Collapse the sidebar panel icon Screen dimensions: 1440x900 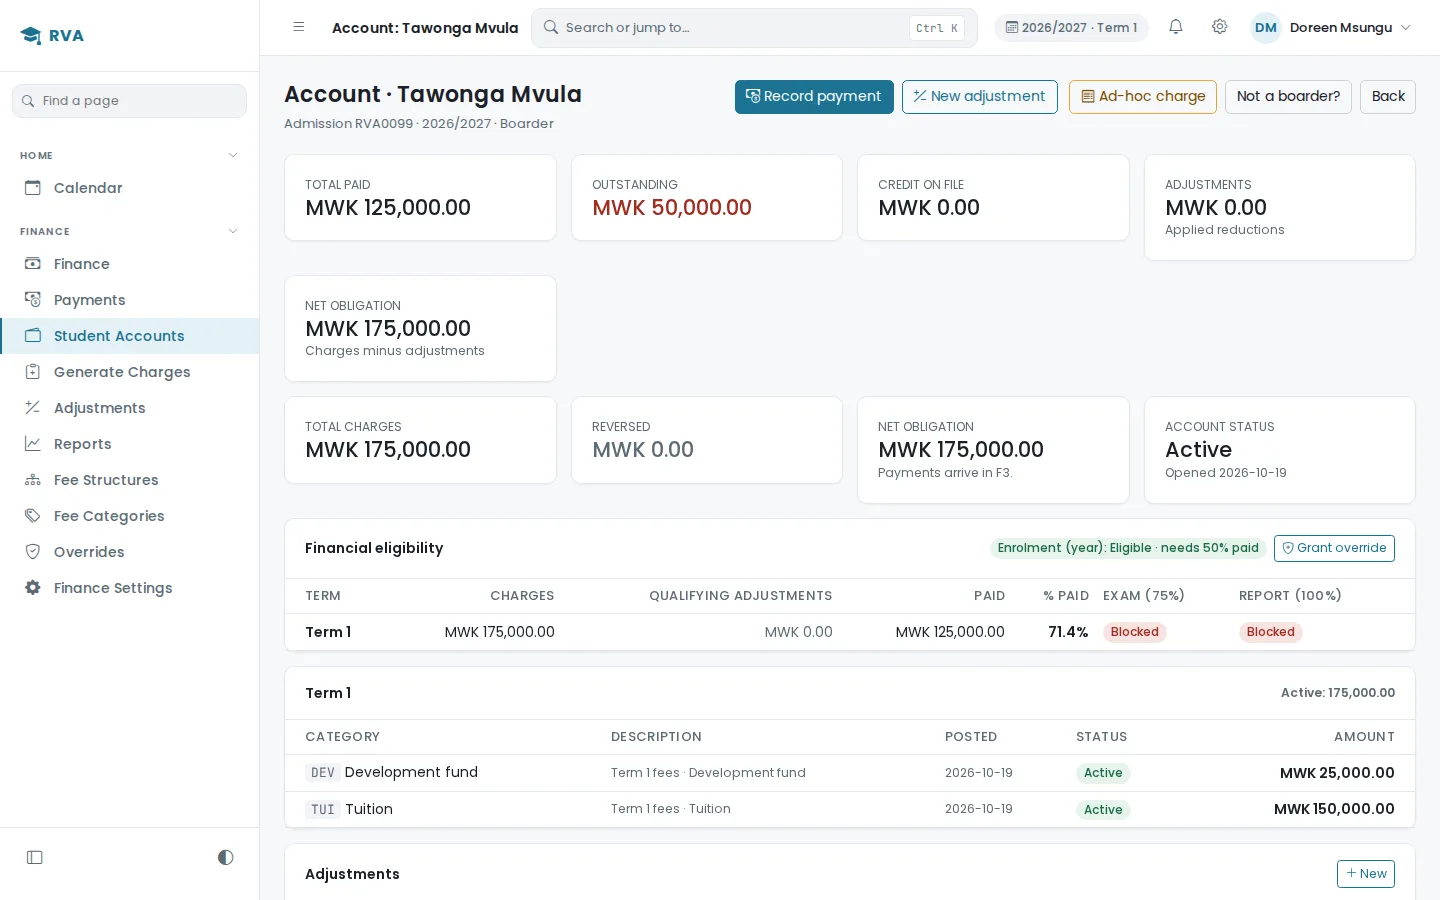tap(35, 857)
